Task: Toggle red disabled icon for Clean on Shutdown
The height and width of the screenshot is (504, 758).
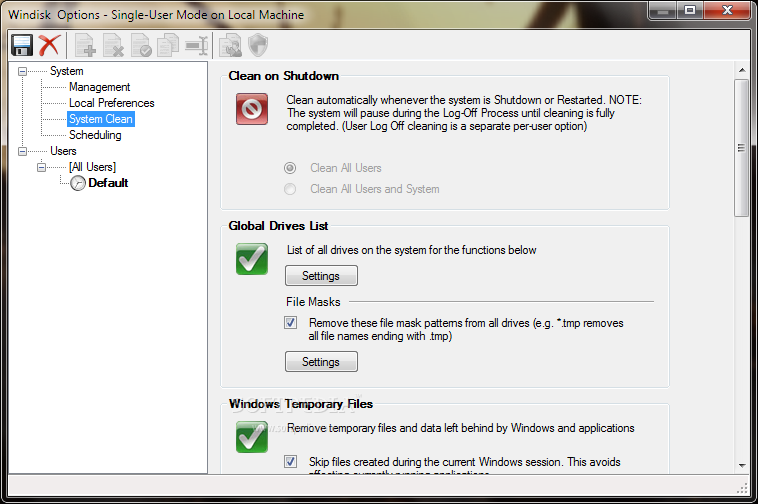Action: [x=252, y=109]
